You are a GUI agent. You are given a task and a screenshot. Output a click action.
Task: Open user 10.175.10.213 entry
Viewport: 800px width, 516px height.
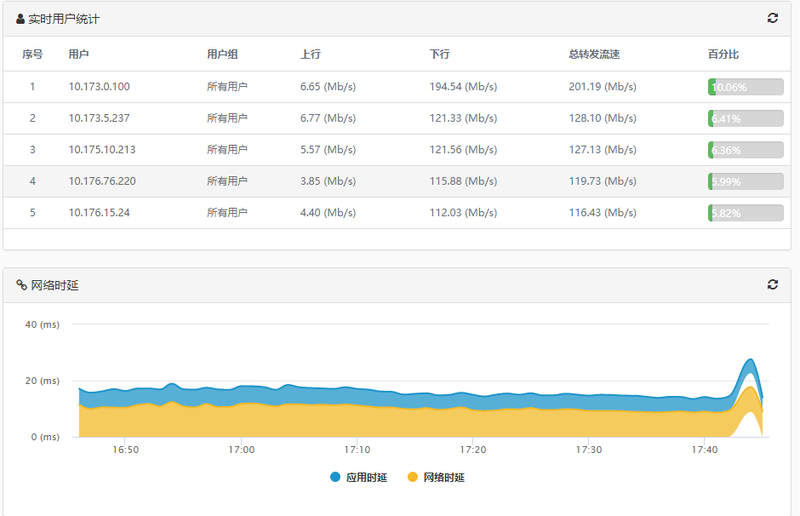coord(102,150)
